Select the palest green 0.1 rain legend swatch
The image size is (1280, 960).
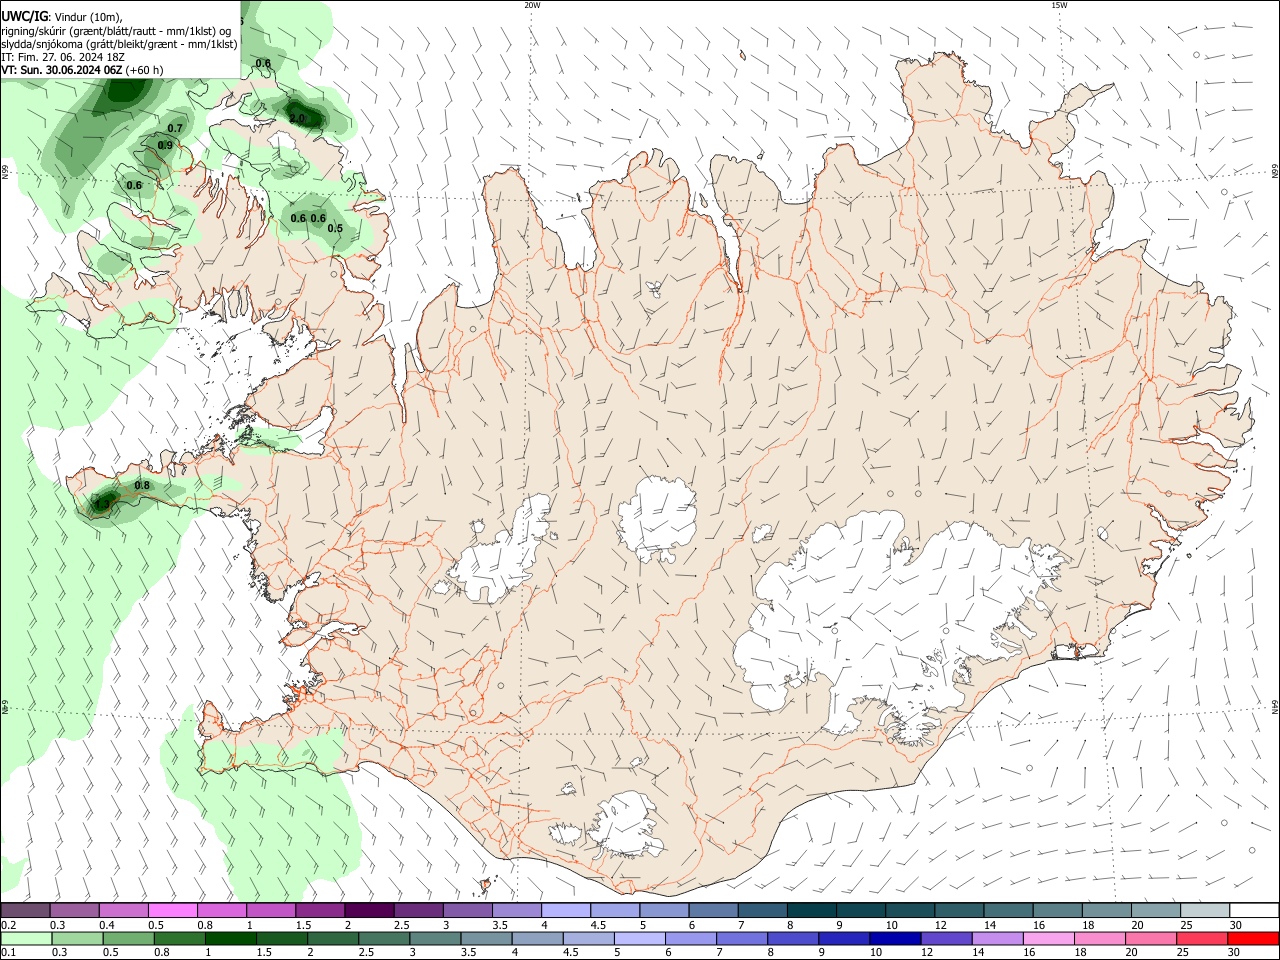(26, 939)
